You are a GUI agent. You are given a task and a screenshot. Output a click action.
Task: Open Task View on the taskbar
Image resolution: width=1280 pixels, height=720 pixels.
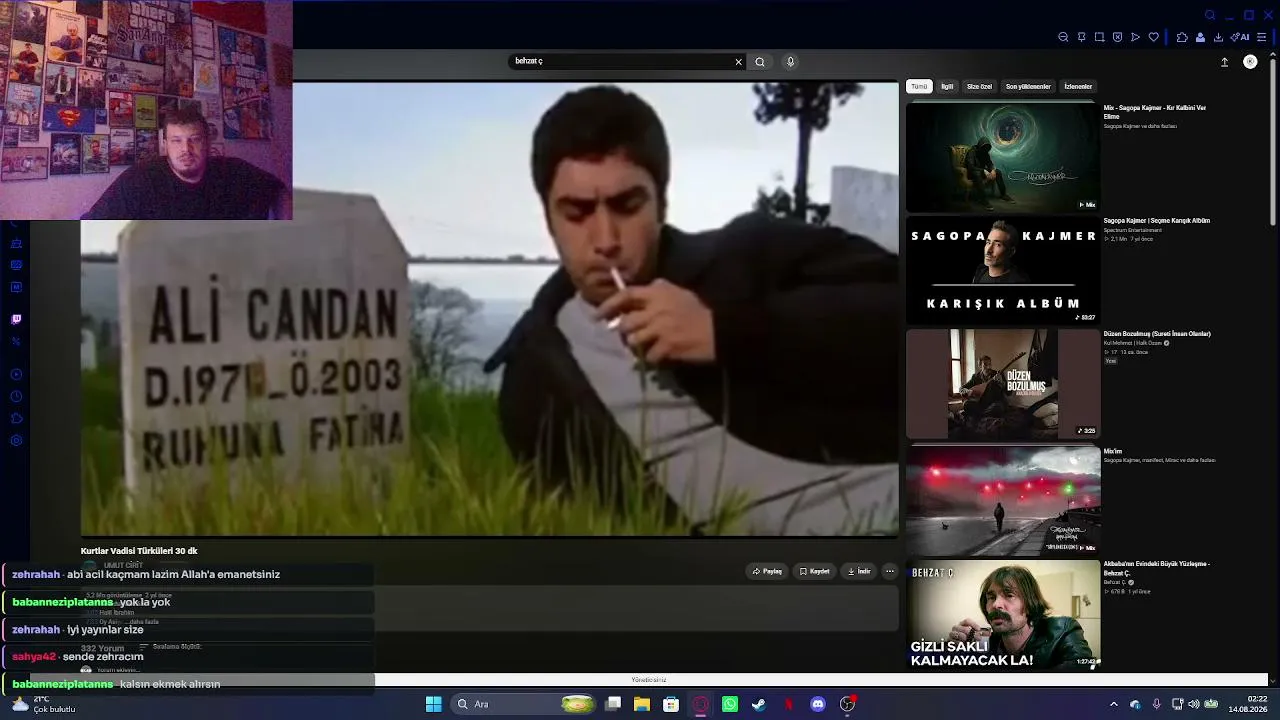pyautogui.click(x=613, y=704)
